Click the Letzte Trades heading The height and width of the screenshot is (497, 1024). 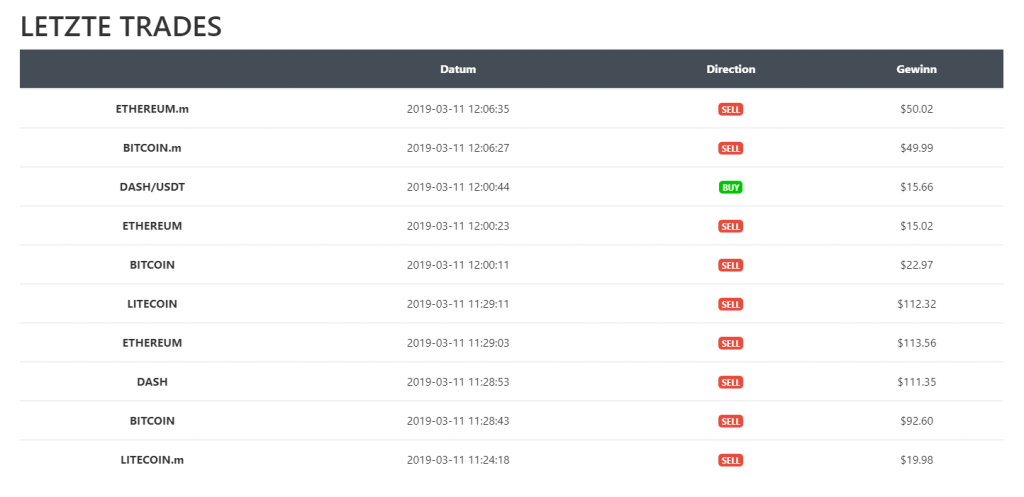tap(121, 27)
